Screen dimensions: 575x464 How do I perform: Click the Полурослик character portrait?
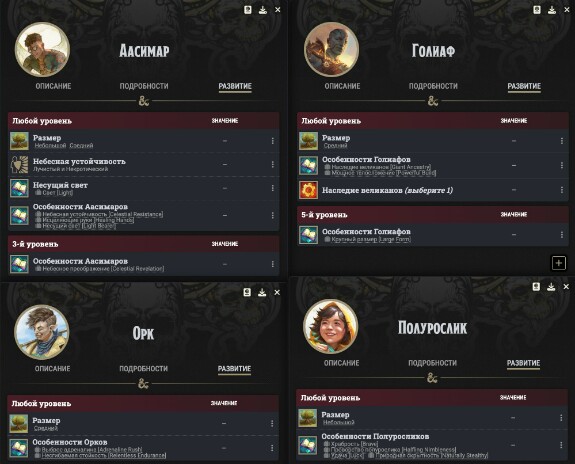(x=331, y=327)
